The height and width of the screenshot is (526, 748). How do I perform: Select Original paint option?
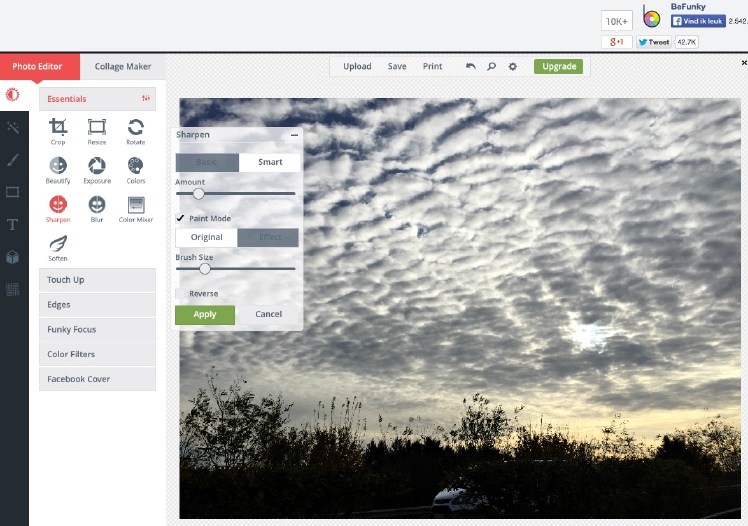[x=207, y=237]
